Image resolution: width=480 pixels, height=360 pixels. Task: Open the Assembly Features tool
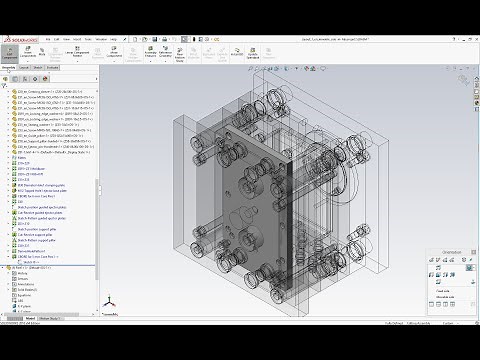(x=150, y=52)
